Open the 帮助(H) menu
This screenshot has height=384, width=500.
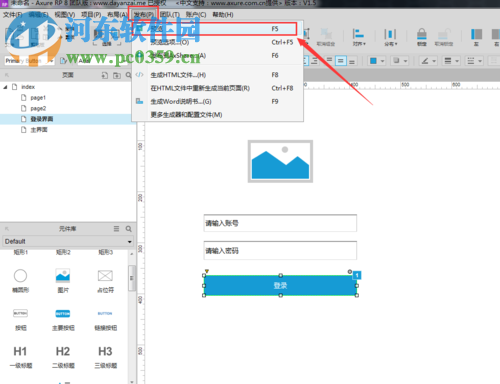223,15
